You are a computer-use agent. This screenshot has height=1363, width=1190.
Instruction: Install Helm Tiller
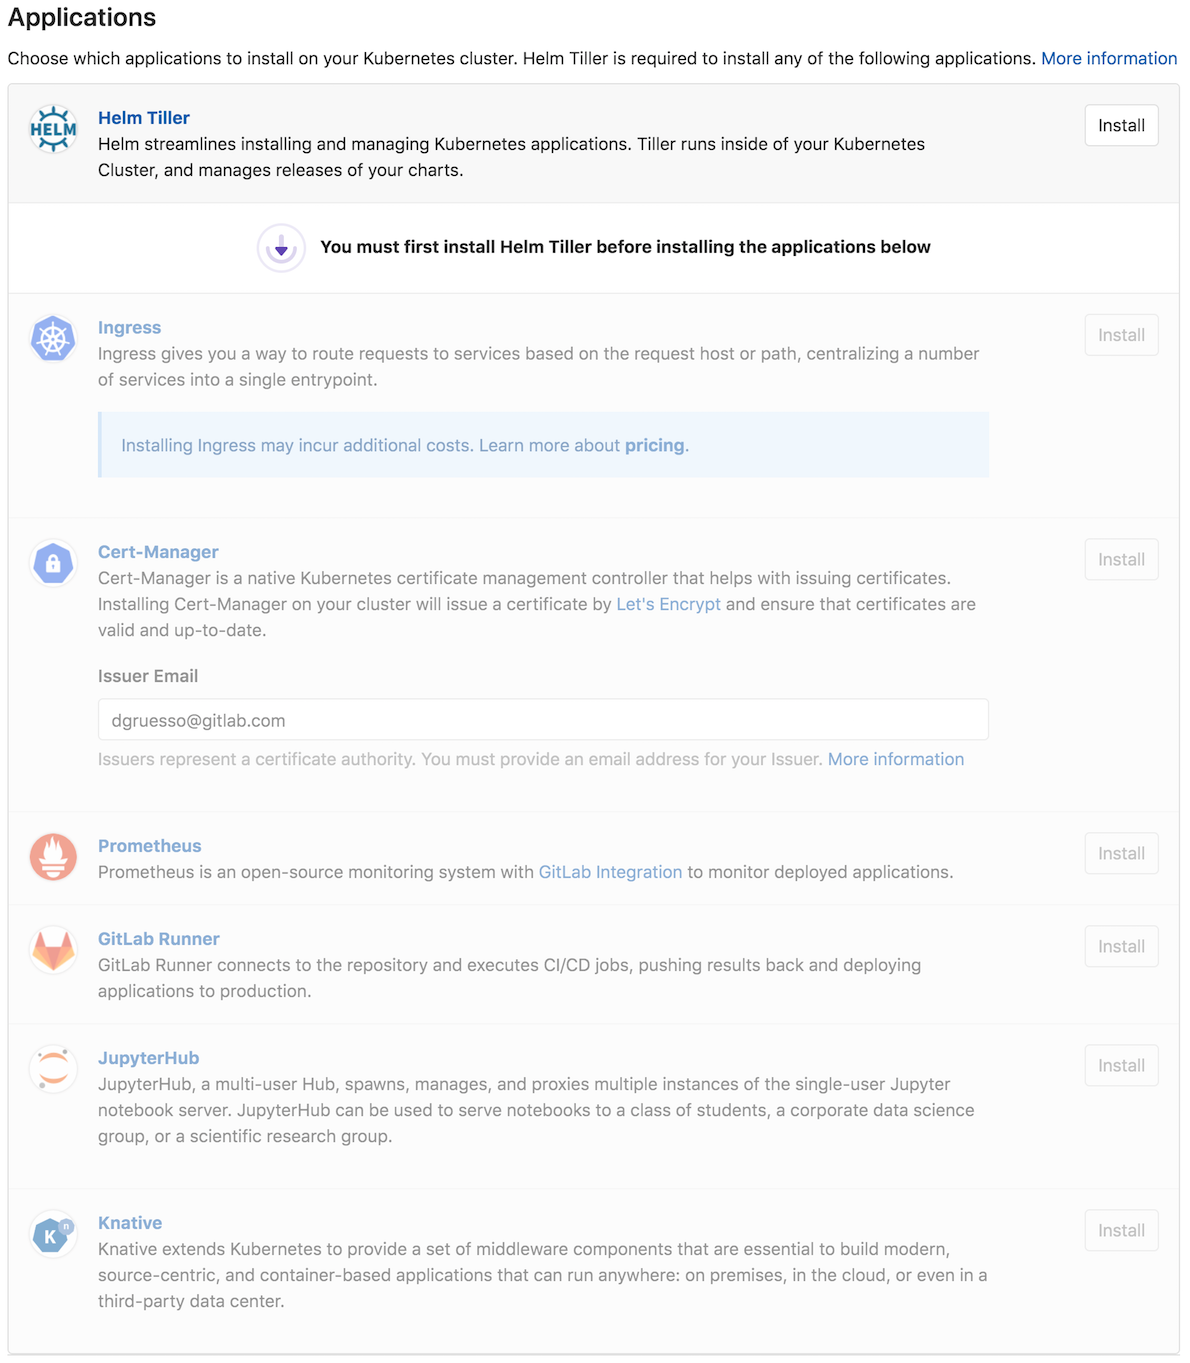point(1121,125)
